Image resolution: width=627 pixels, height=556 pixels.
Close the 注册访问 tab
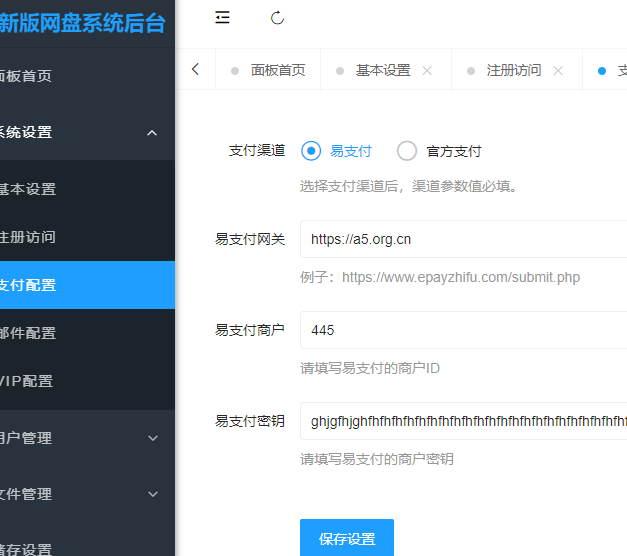pos(558,71)
